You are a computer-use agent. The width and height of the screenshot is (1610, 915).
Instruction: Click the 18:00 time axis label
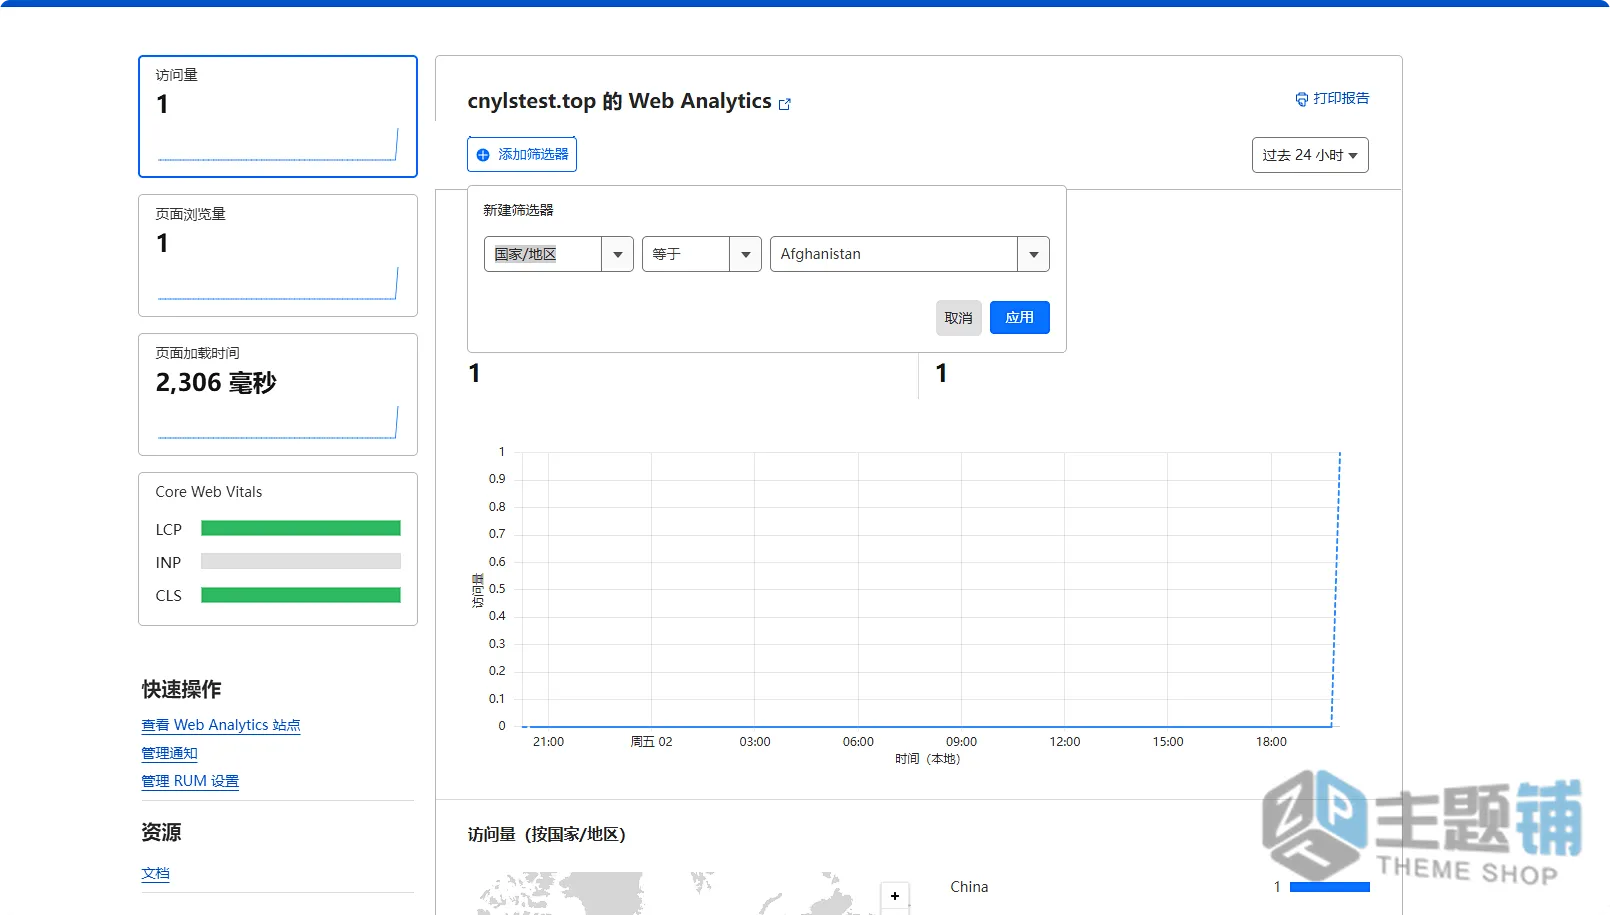coord(1271,742)
